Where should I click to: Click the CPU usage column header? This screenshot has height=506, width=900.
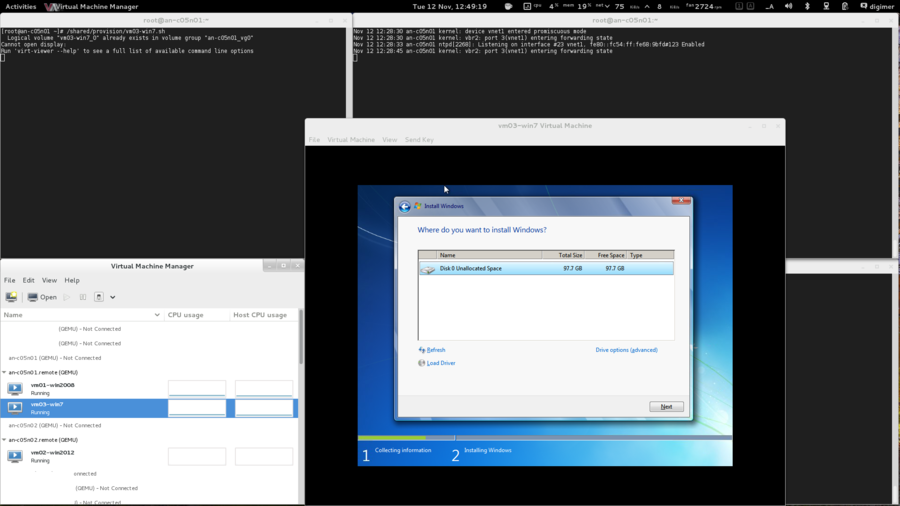[x=197, y=315]
